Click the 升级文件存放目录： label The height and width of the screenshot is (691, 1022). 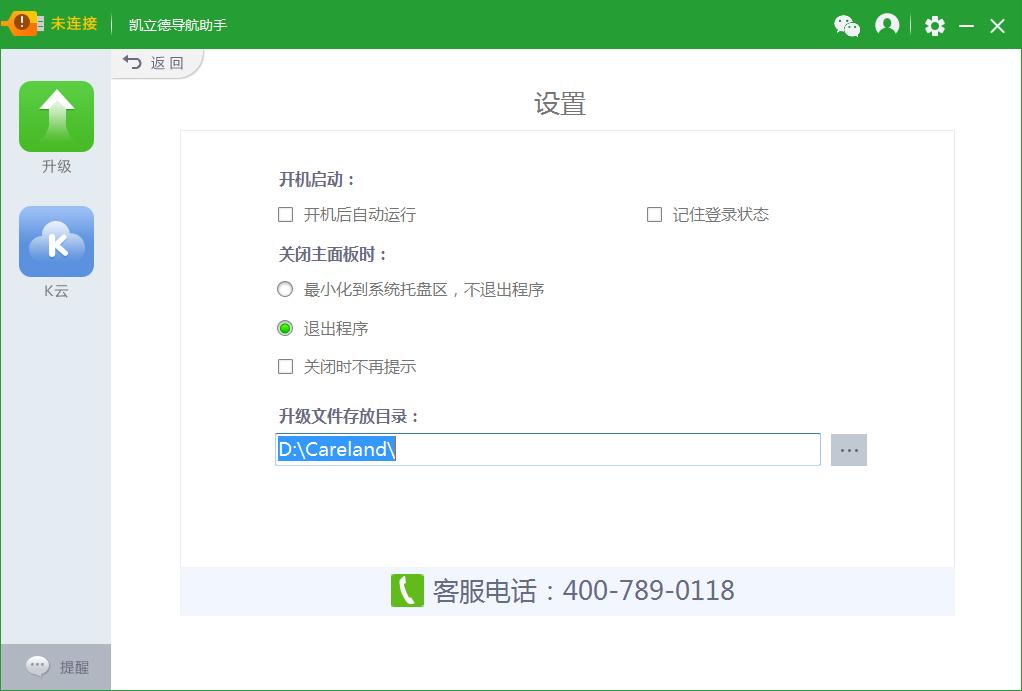(x=349, y=416)
